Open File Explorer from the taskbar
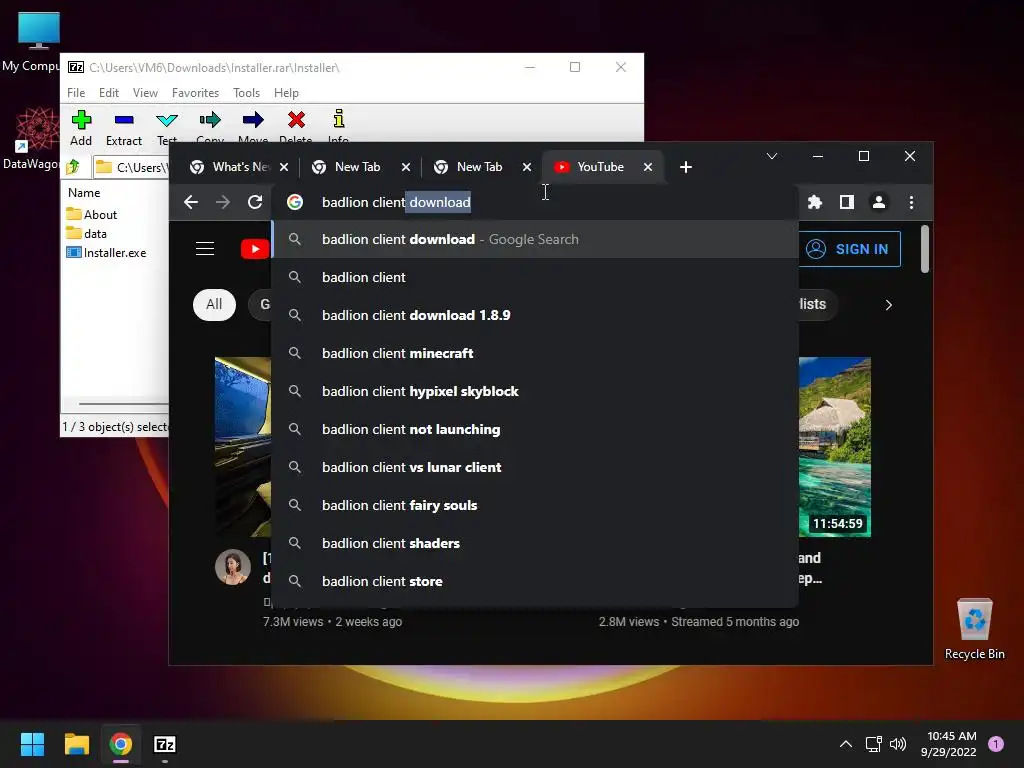This screenshot has height=768, width=1024. 76,744
